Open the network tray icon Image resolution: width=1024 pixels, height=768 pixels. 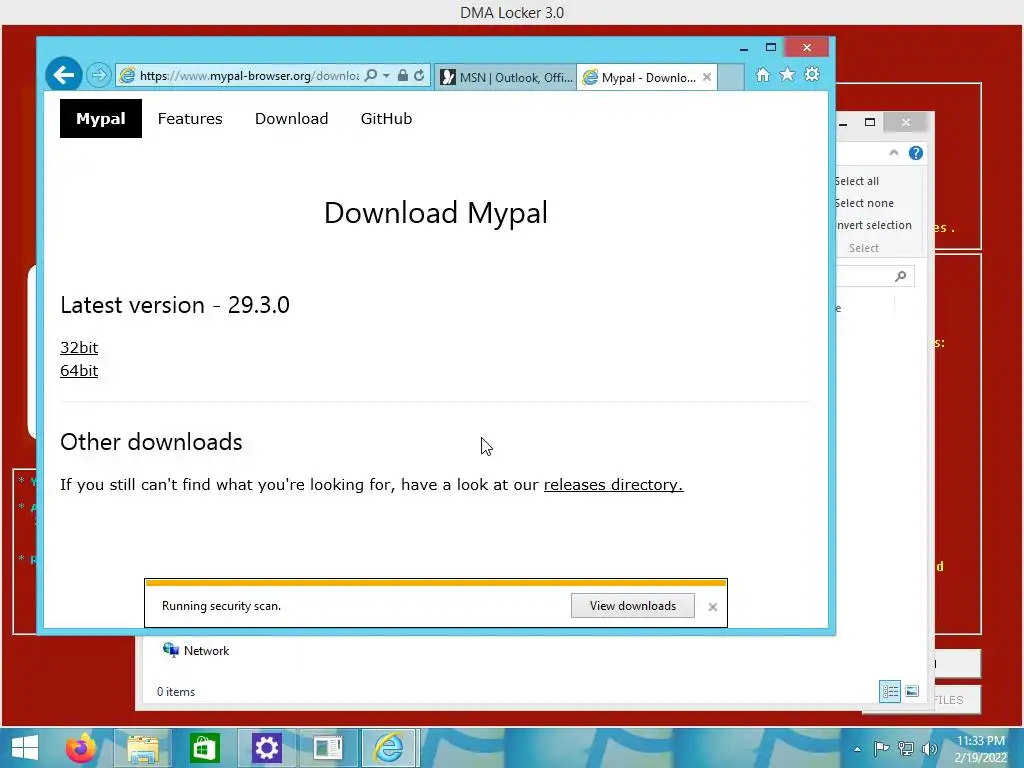tap(906, 748)
